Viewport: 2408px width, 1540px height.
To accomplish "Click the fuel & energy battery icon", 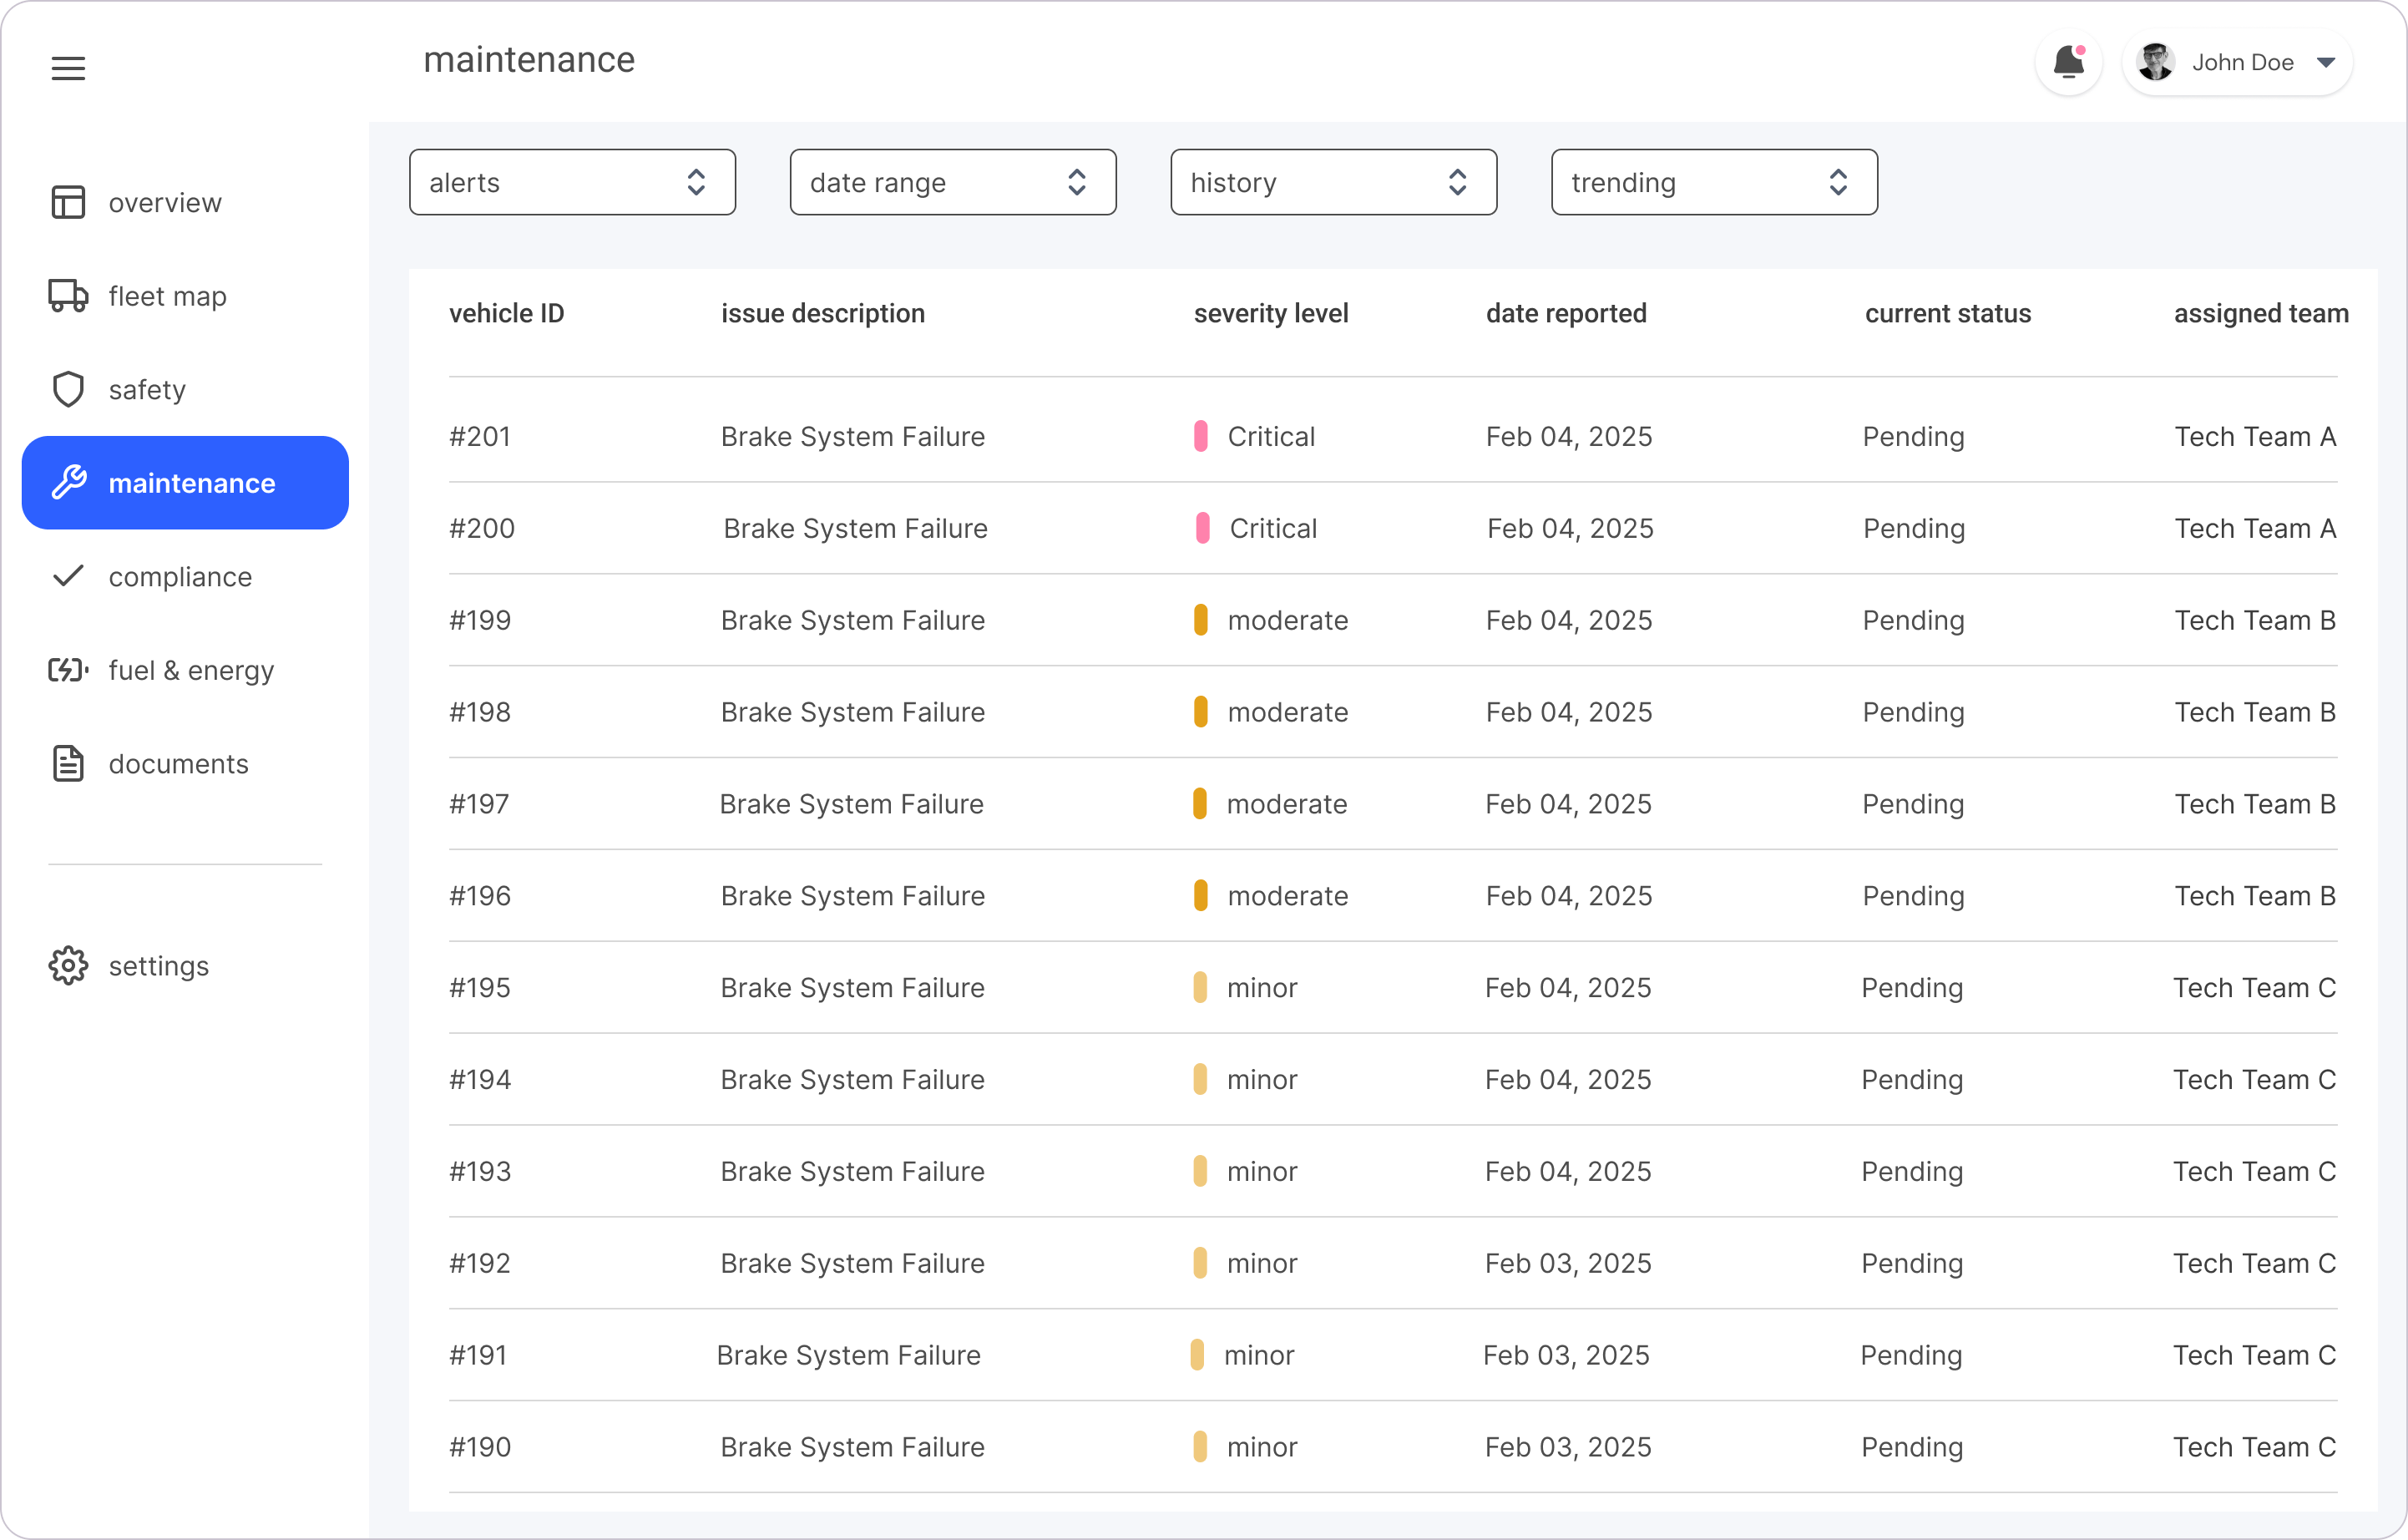I will coord(68,670).
